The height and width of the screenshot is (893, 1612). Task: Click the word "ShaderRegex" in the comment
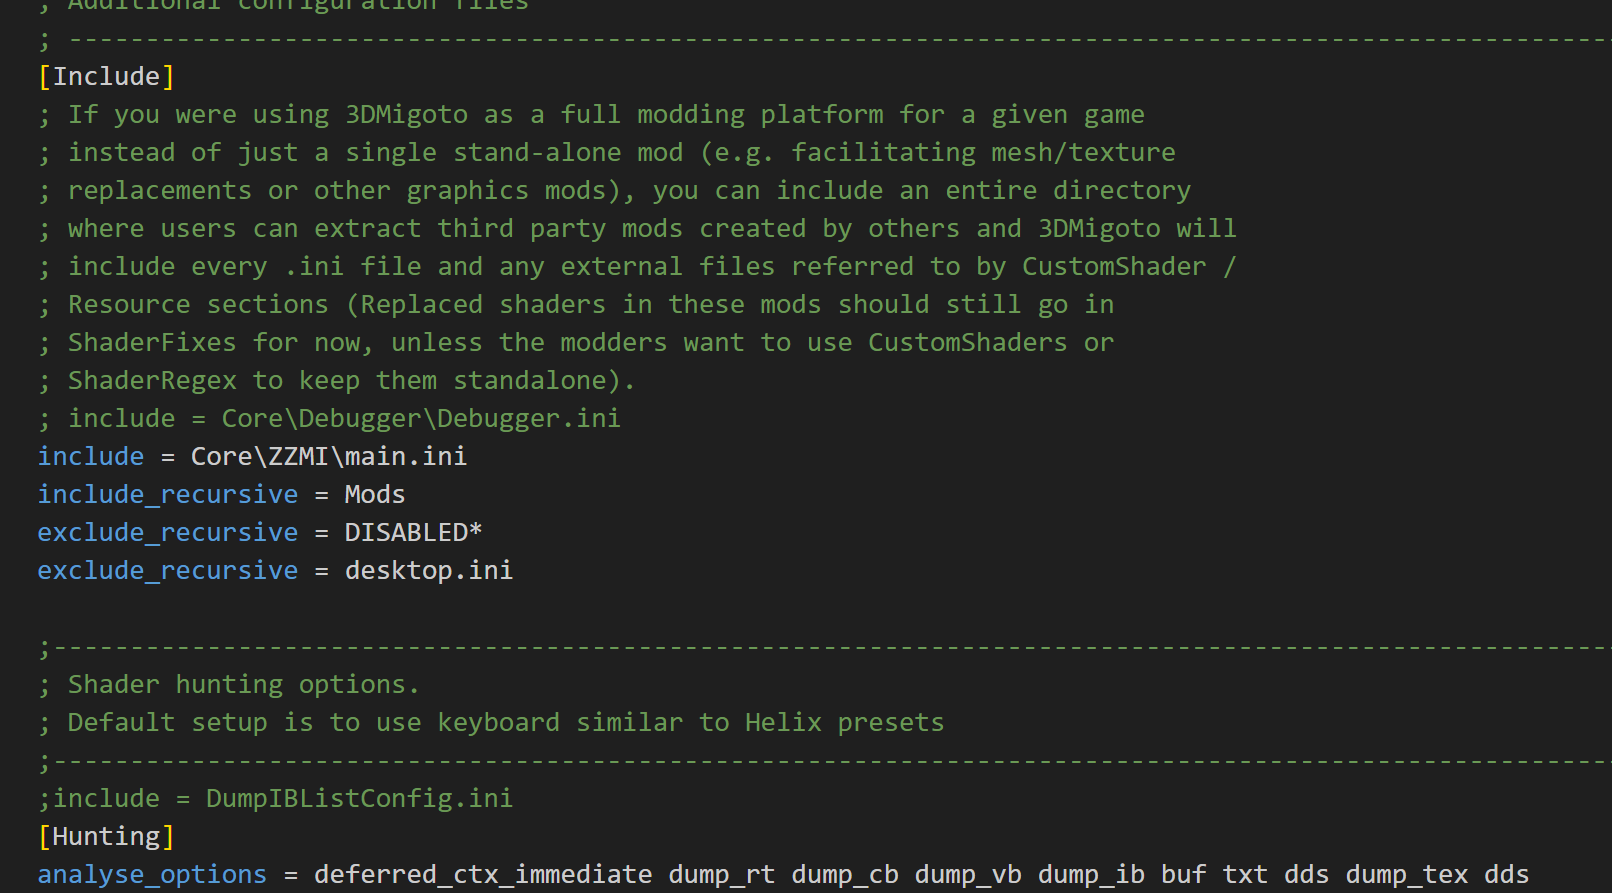(x=152, y=381)
